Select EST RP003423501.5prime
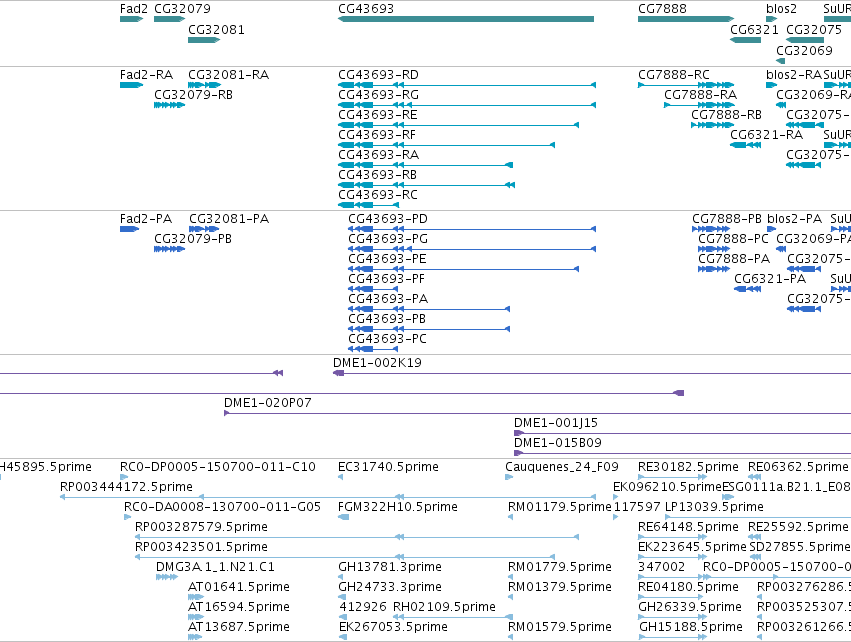 [x=345, y=557]
